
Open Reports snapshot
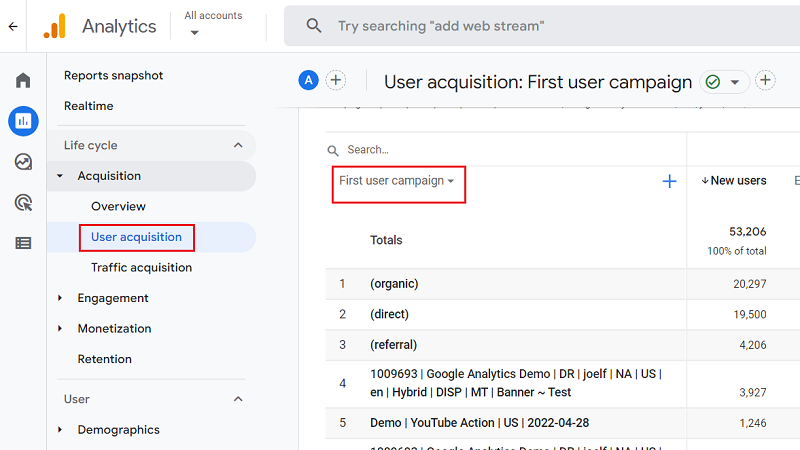113,75
